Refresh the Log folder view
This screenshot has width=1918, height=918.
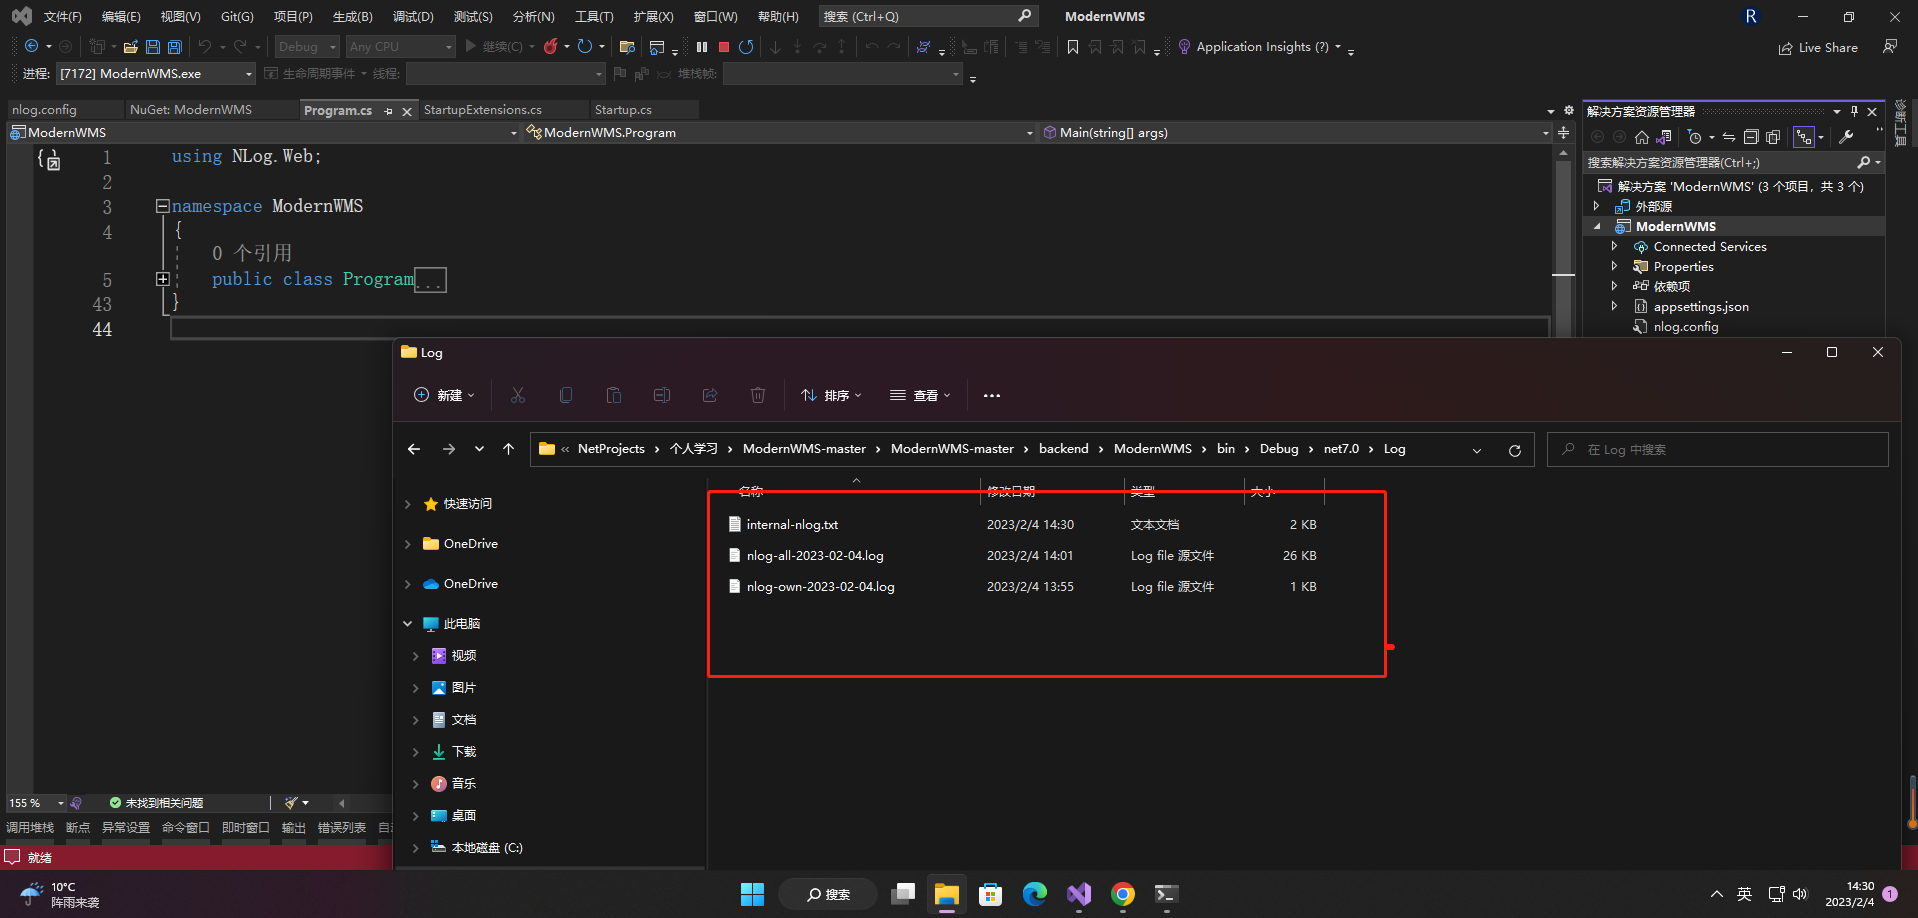[1515, 450]
